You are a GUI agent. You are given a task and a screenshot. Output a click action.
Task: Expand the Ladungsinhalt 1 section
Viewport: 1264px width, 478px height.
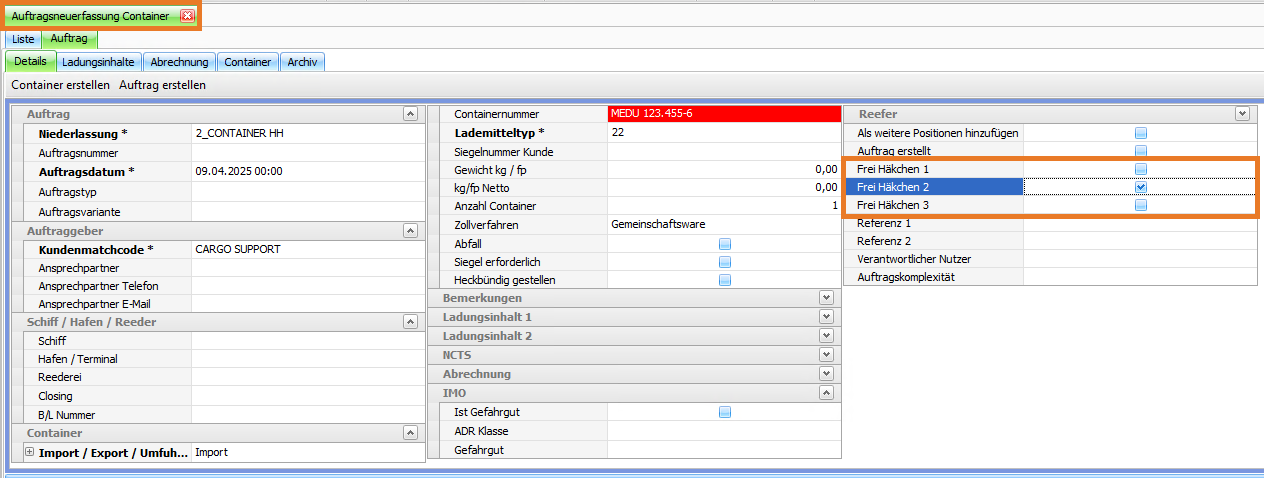(x=825, y=317)
